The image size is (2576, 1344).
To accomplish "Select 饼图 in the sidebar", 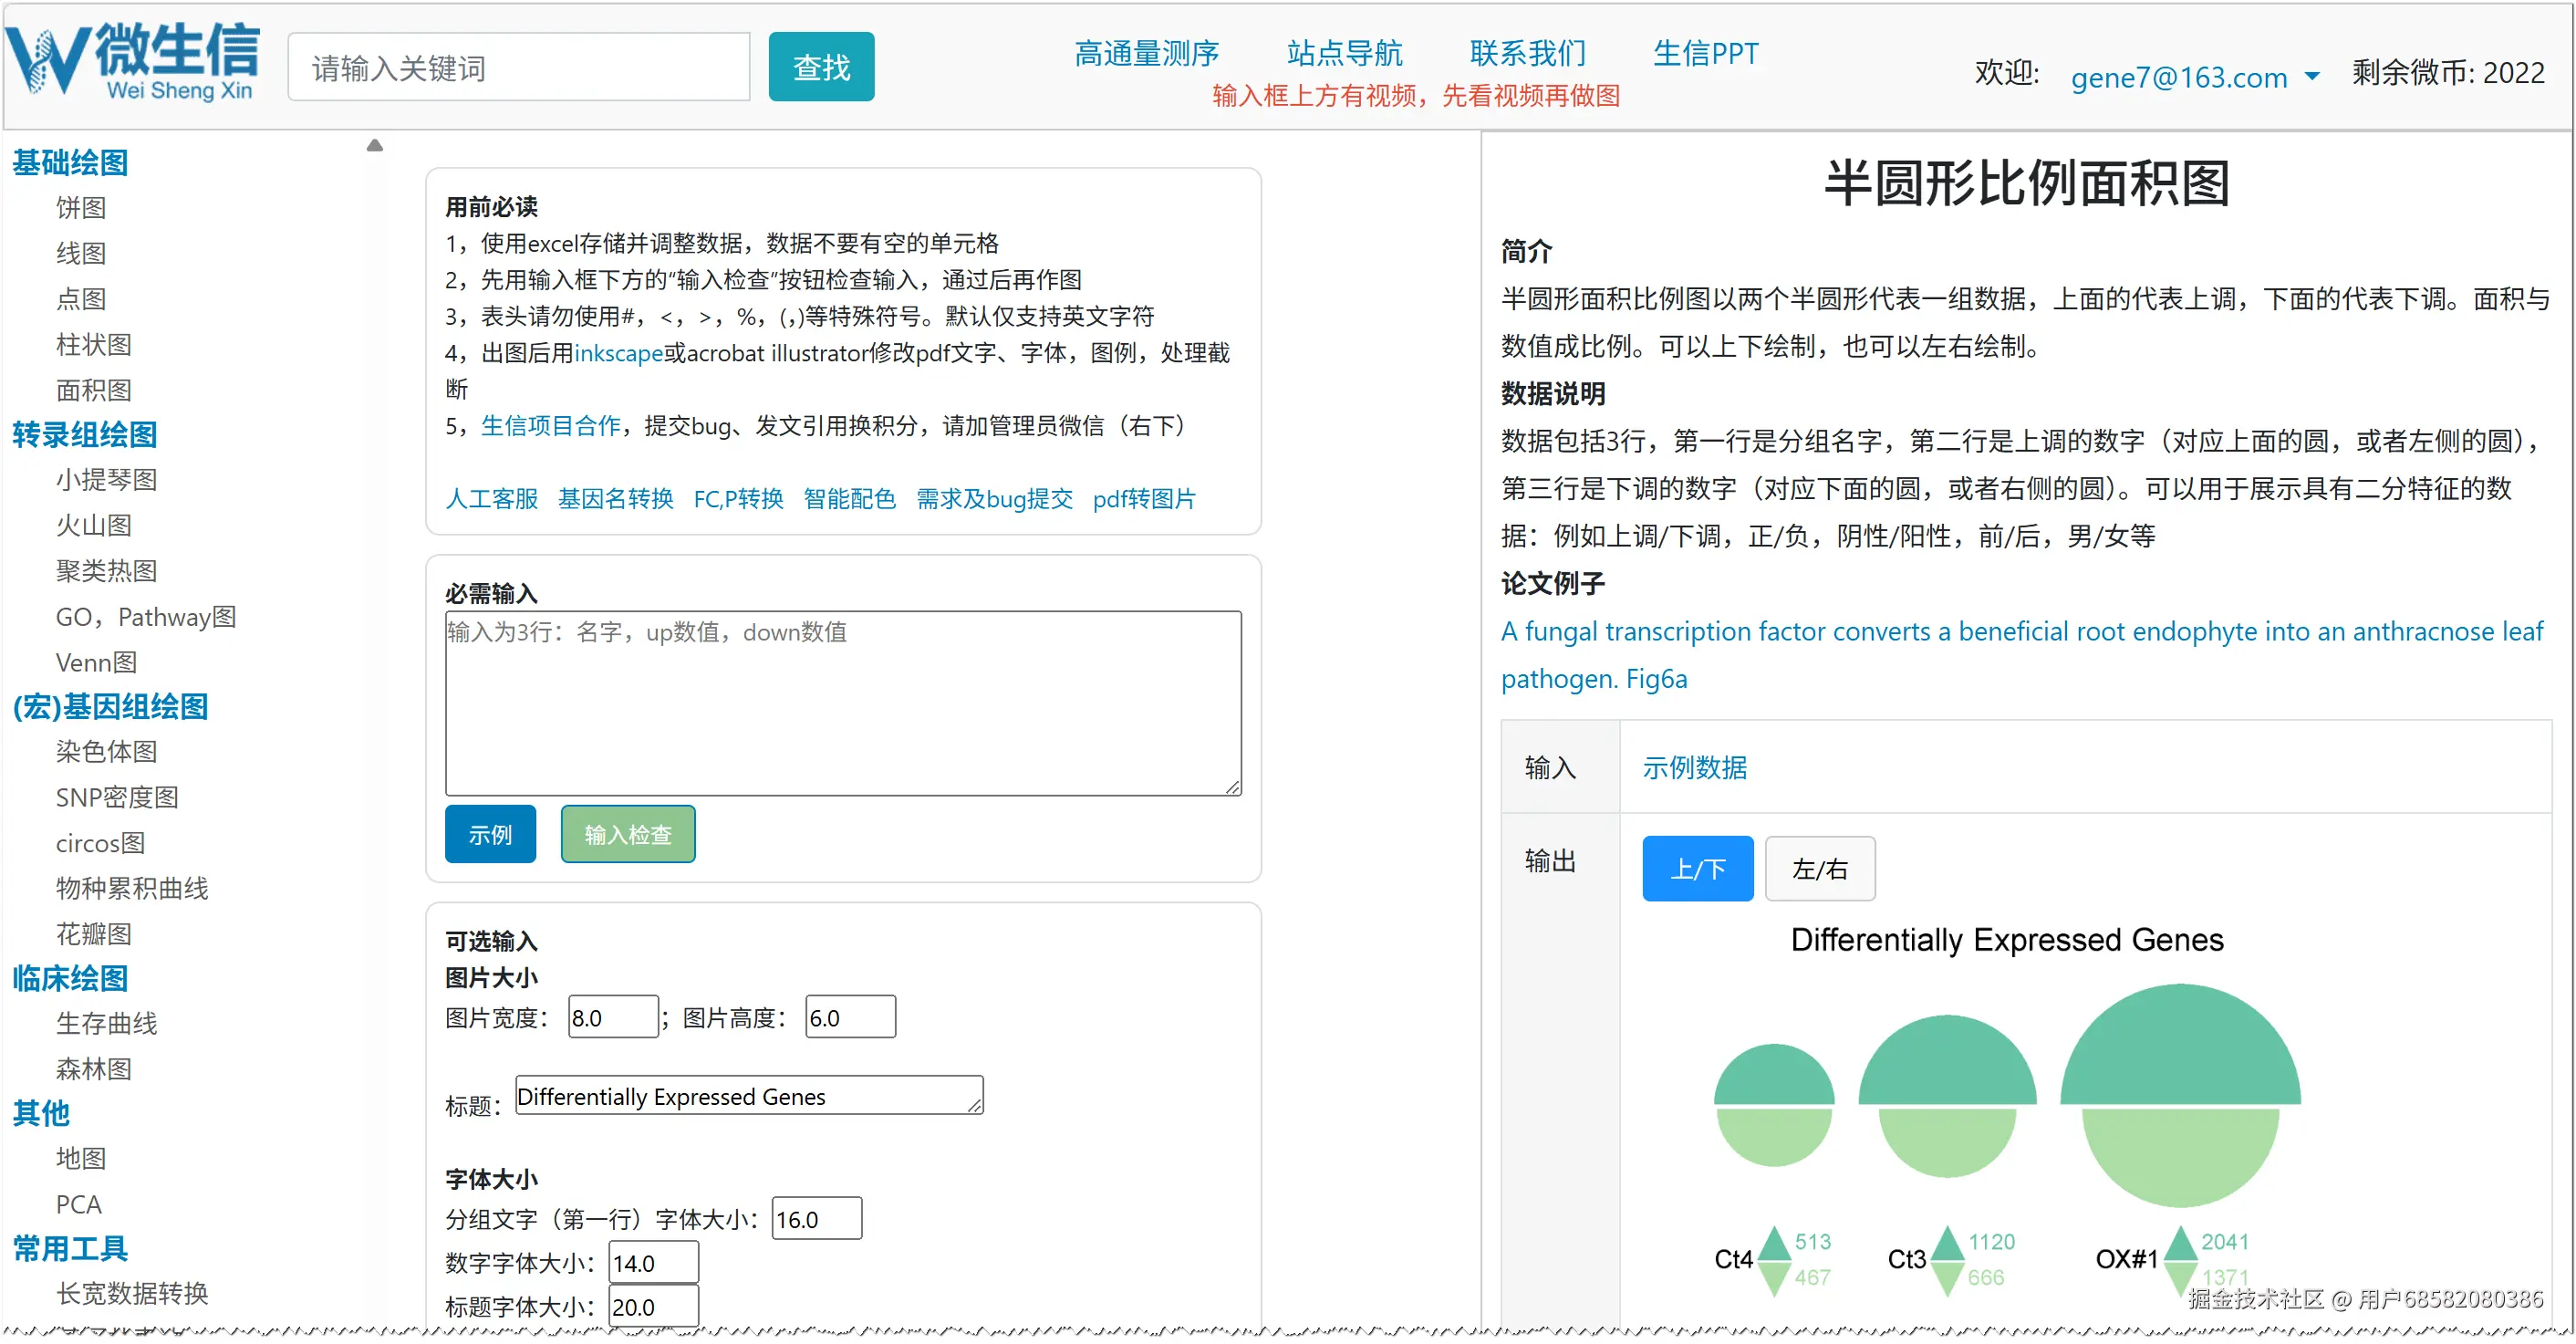I will coord(81,208).
